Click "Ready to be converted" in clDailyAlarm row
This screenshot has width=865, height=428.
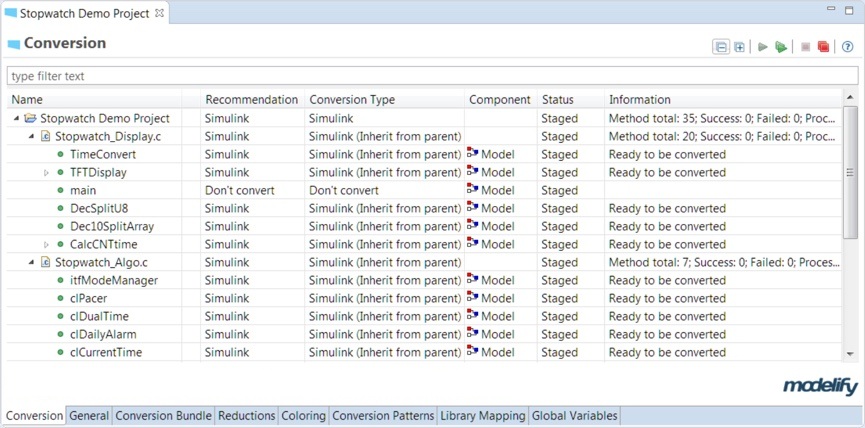click(667, 334)
